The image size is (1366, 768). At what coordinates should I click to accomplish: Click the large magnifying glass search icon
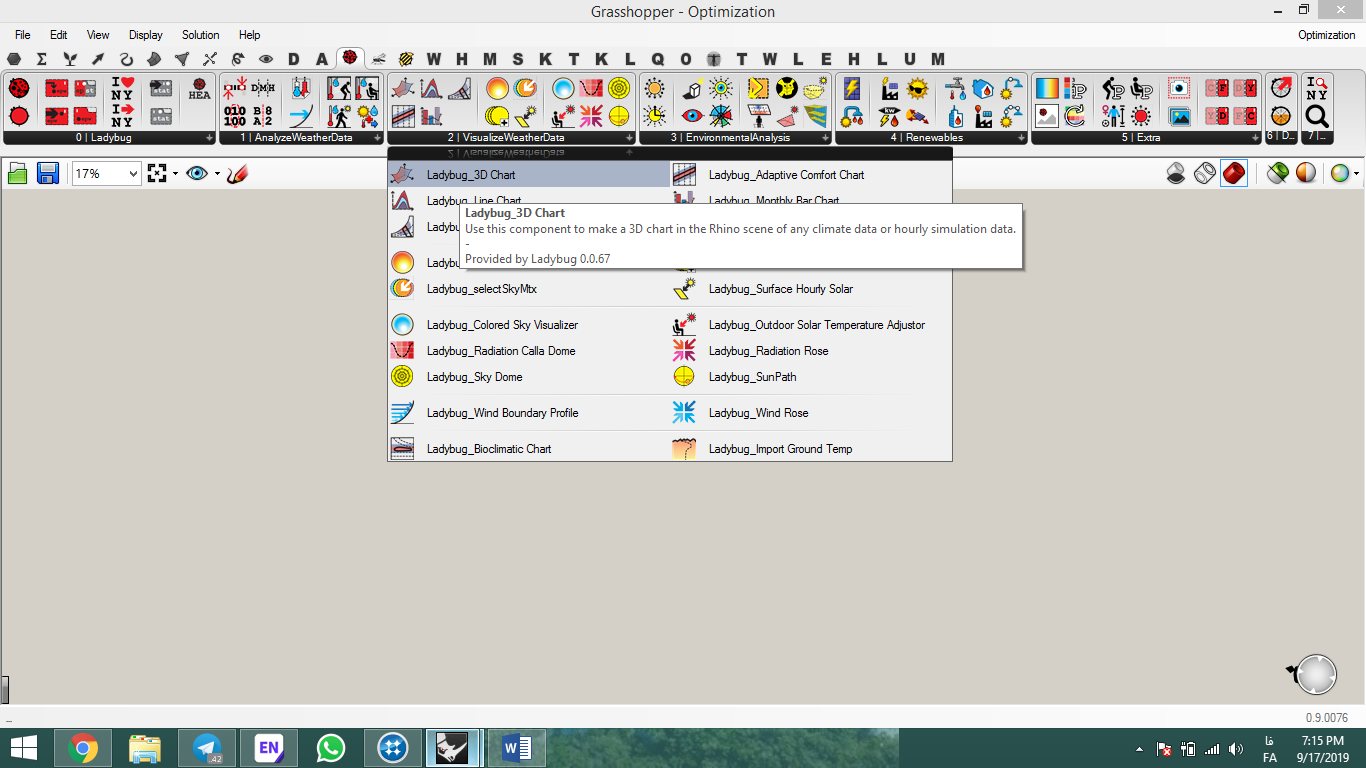[x=1317, y=115]
